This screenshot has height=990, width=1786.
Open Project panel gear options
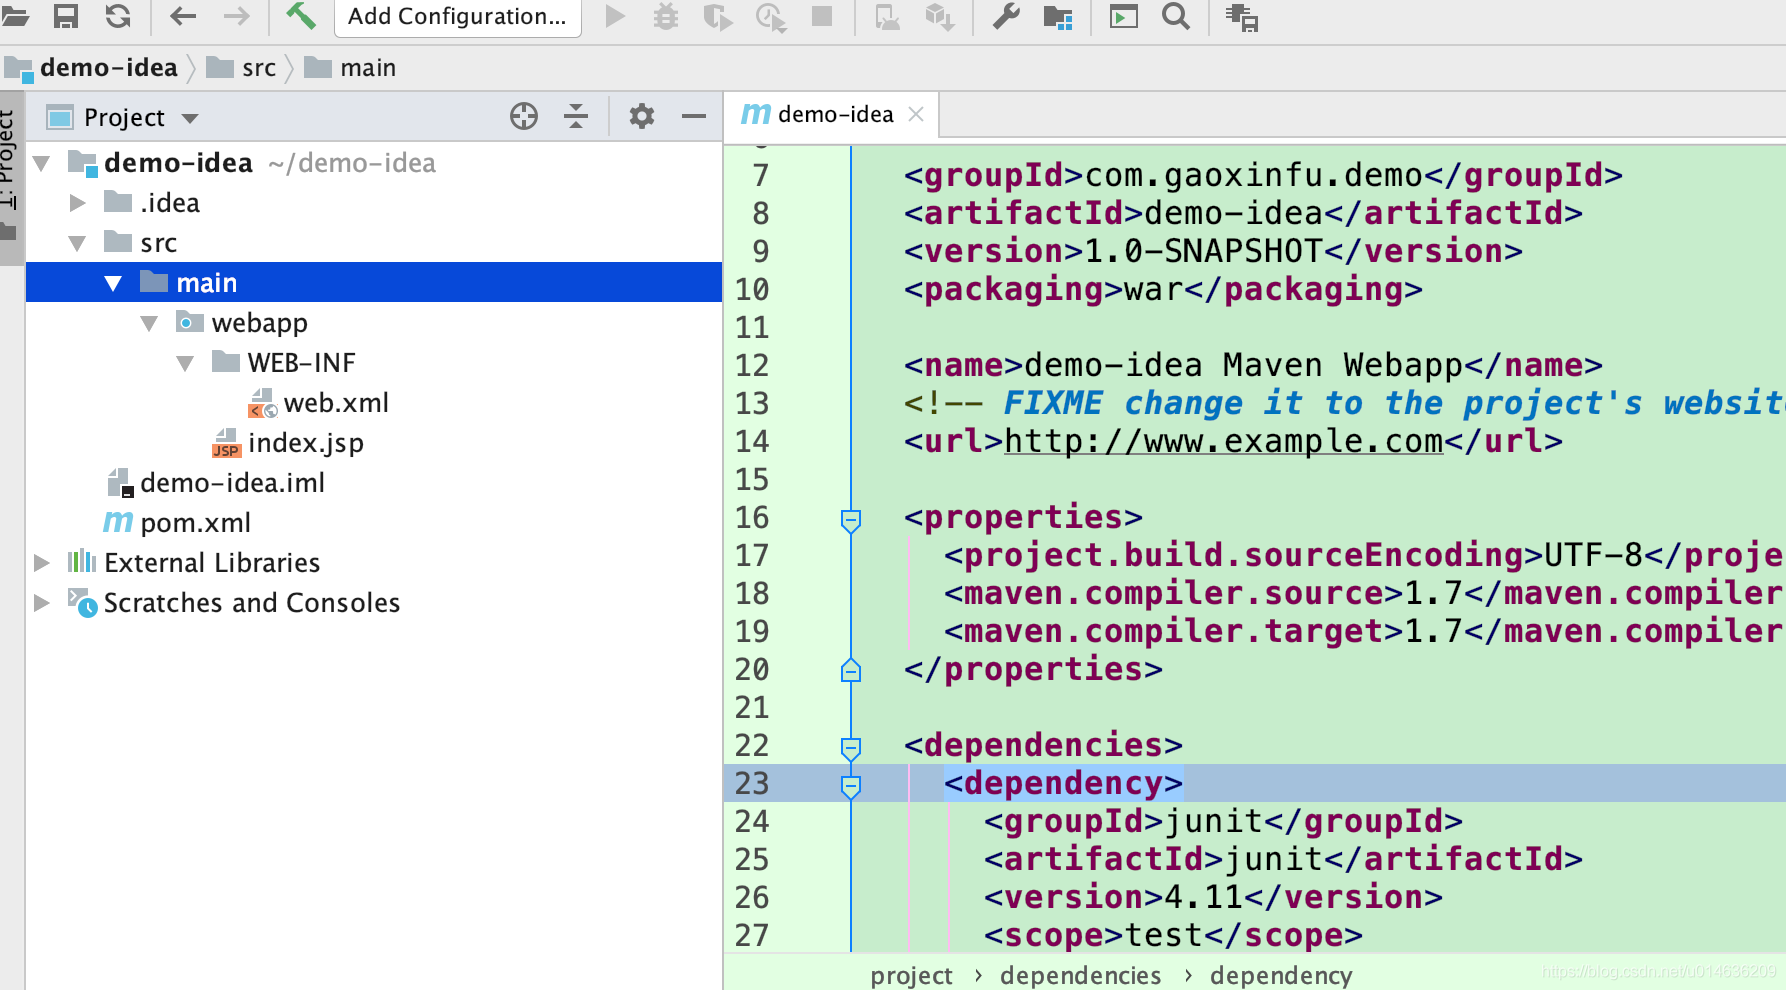[x=642, y=117]
